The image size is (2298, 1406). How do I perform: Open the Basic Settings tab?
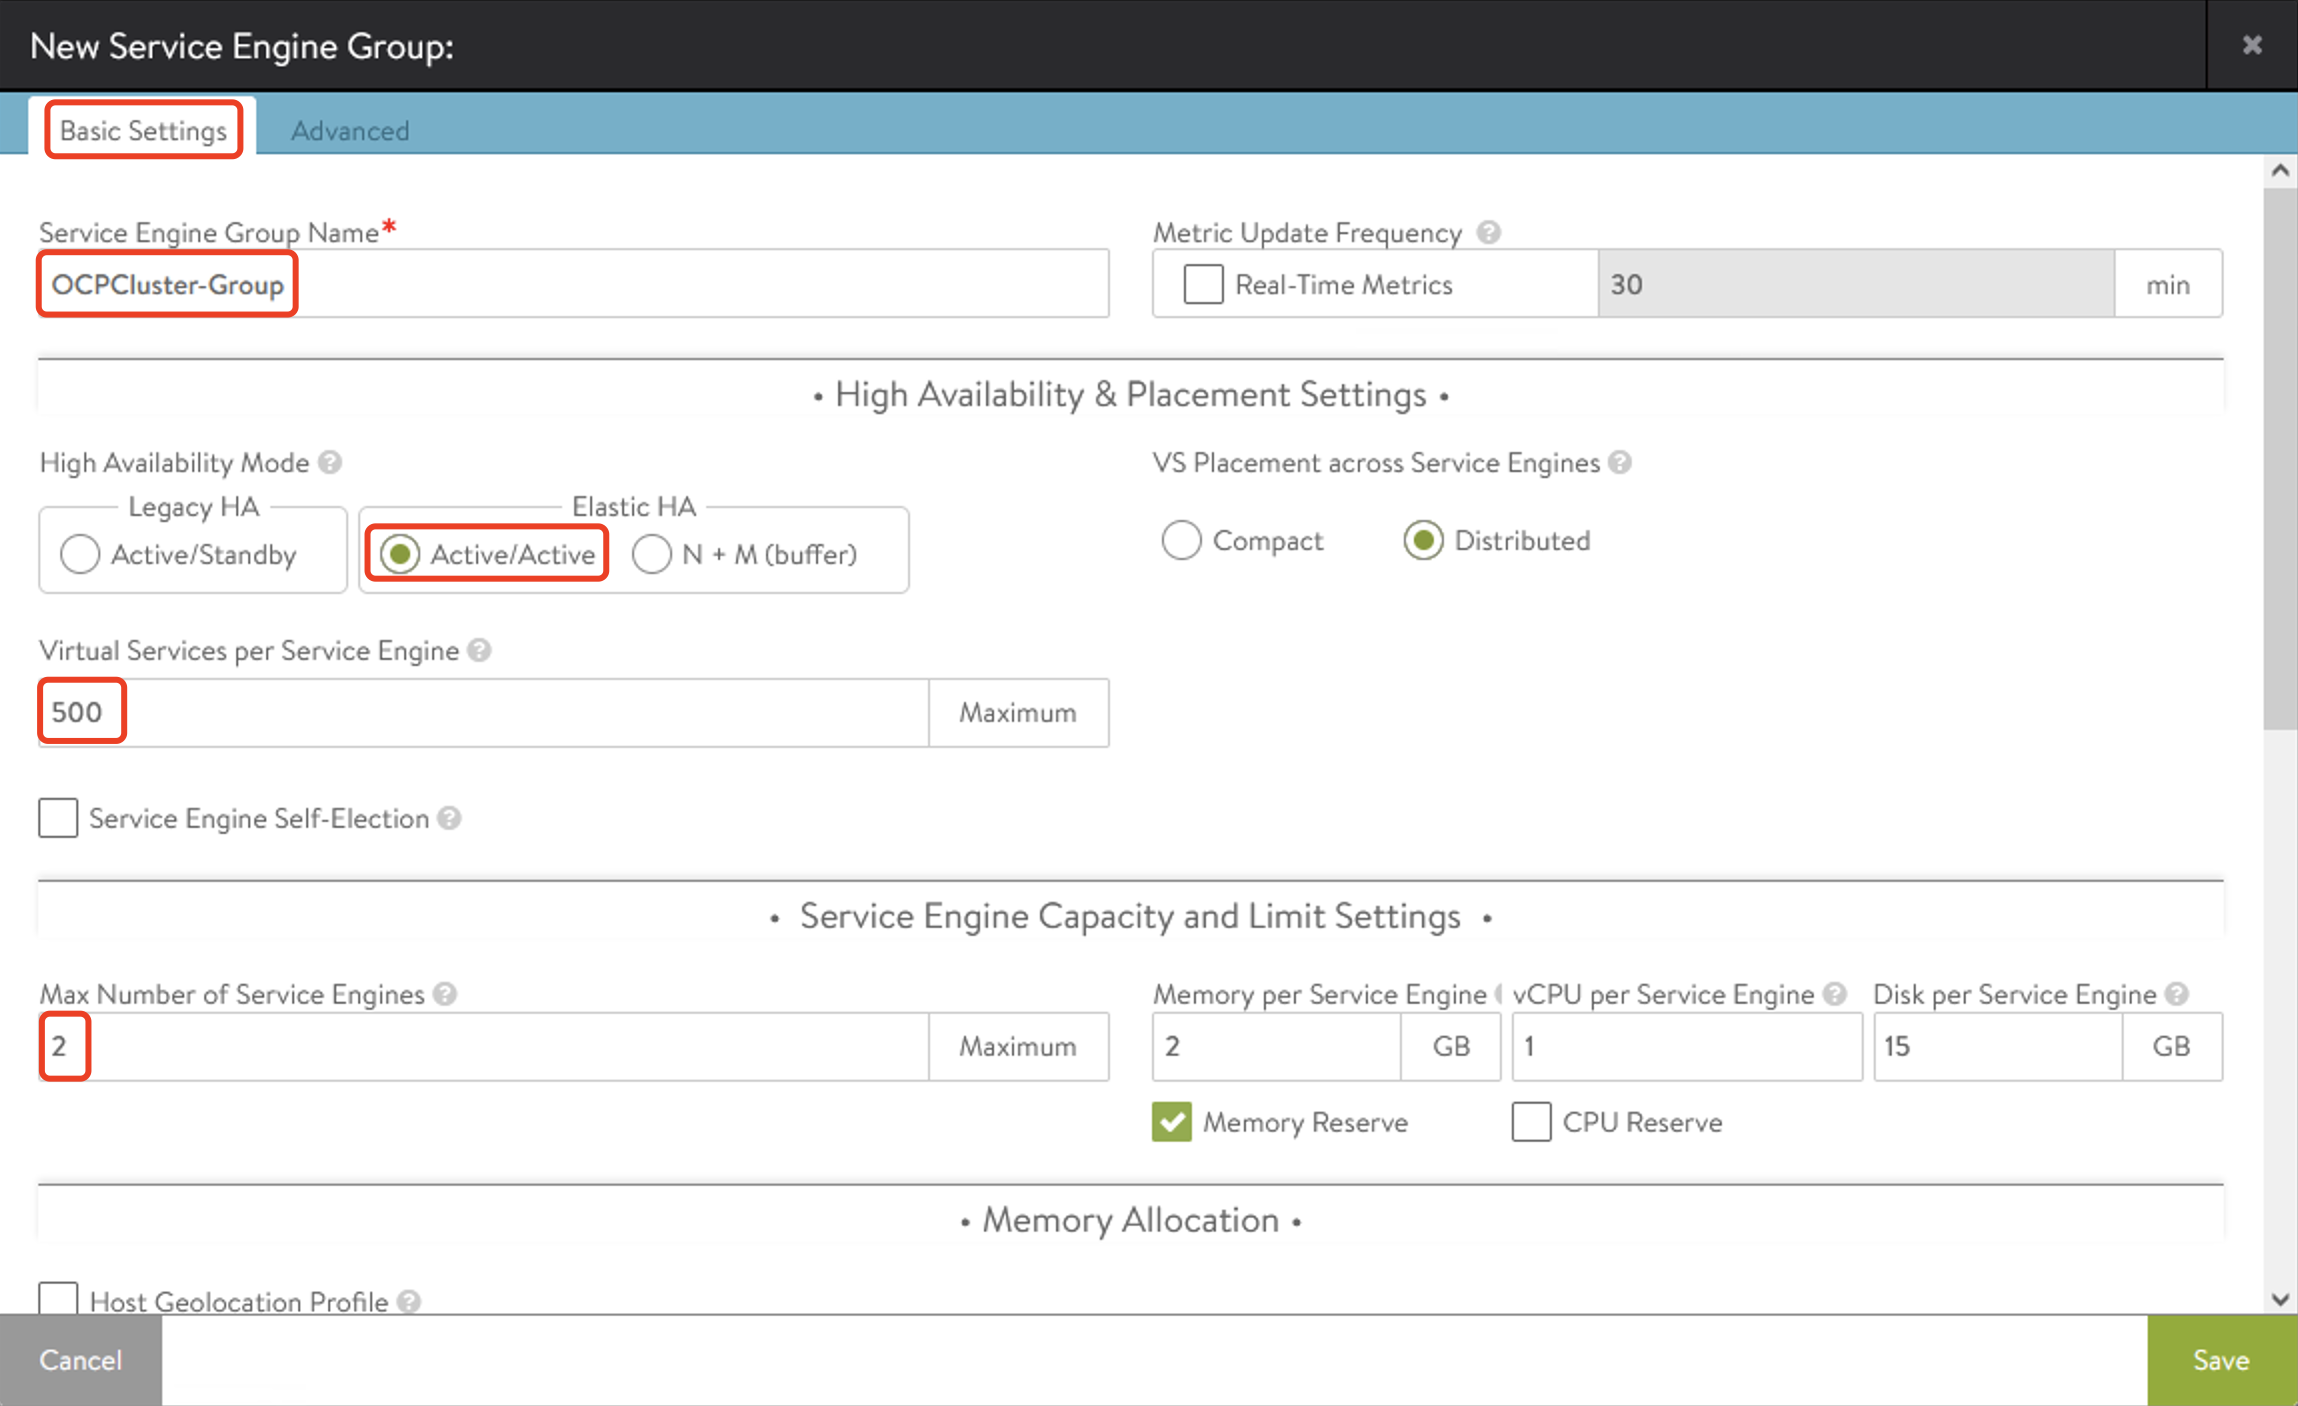[143, 130]
